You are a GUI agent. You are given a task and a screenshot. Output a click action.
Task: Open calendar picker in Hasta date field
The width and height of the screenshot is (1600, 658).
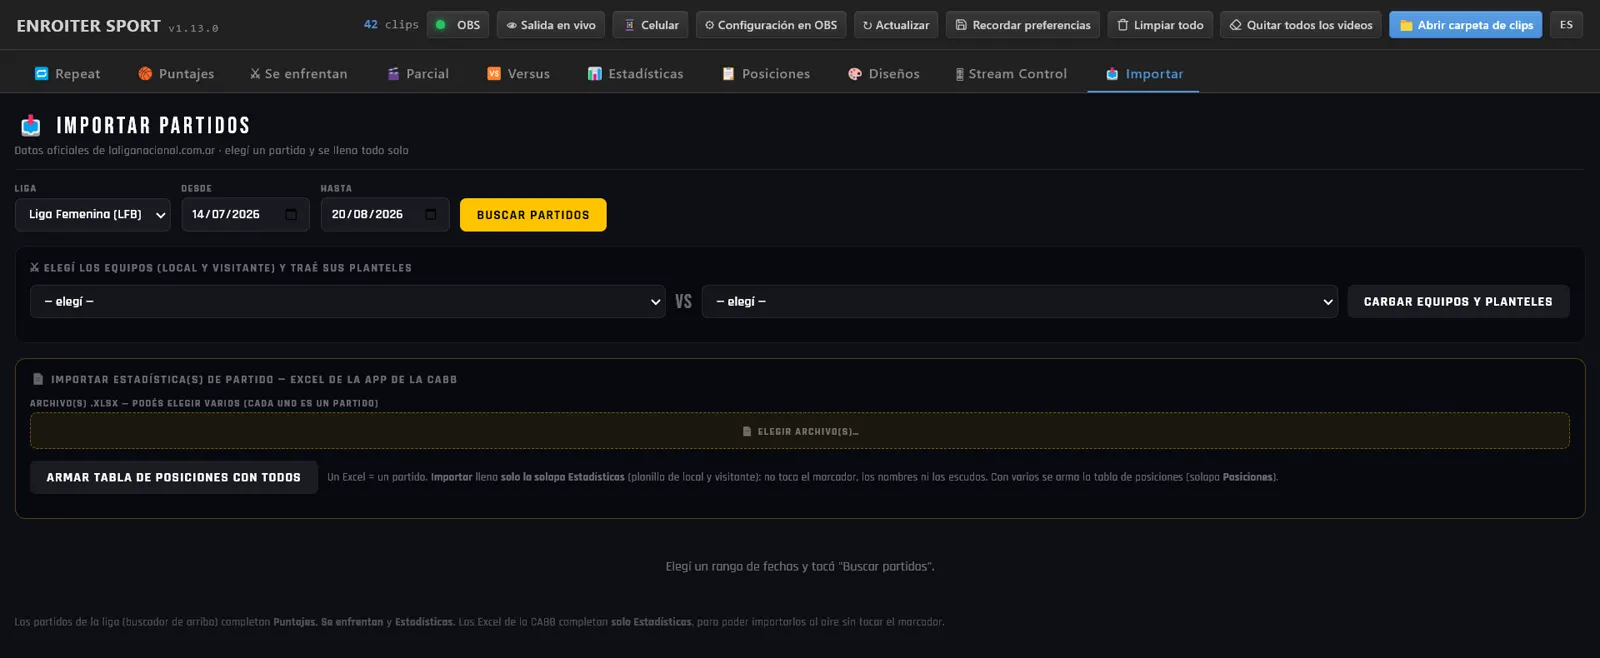[x=431, y=214]
